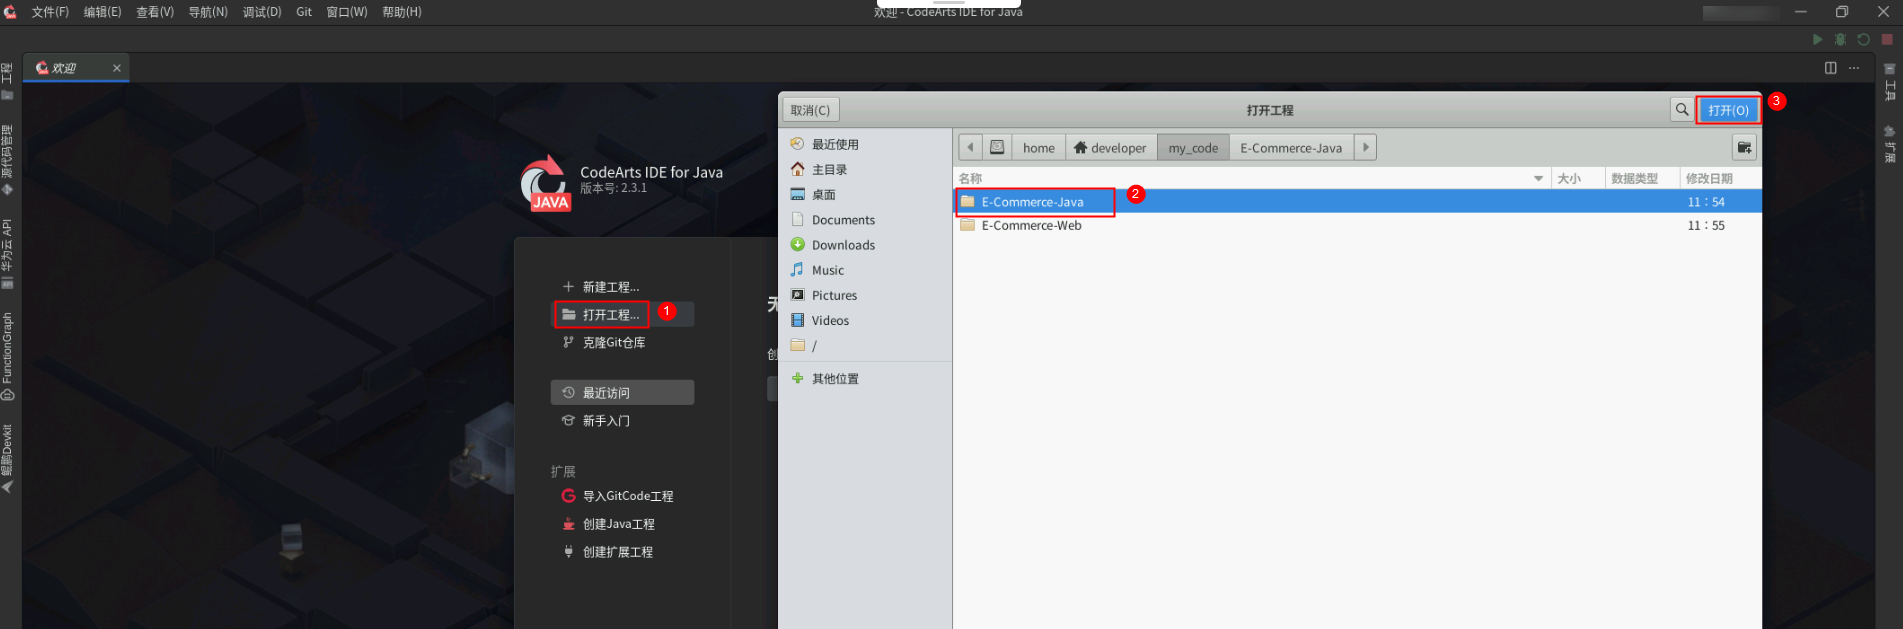
Task: Open the 源代码管理 side panel
Action: (x=8, y=160)
